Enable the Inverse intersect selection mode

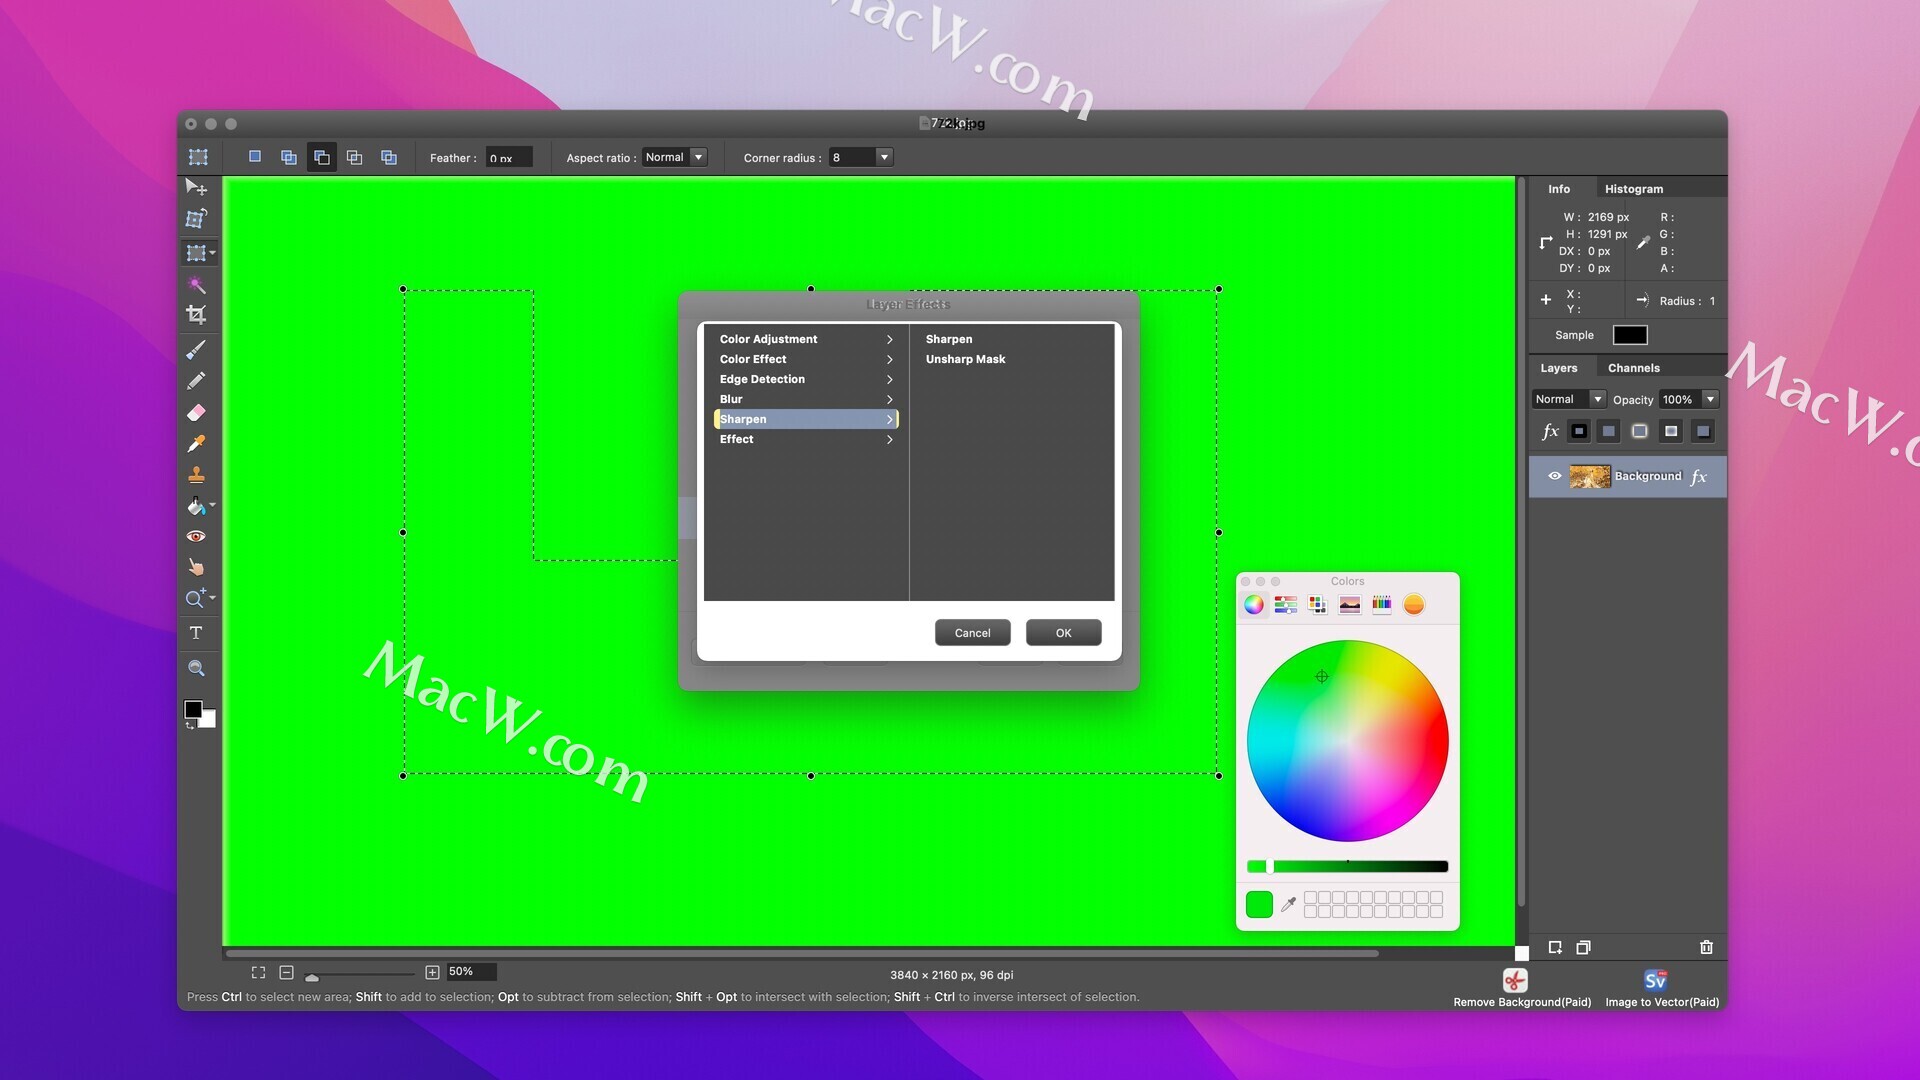coord(388,157)
